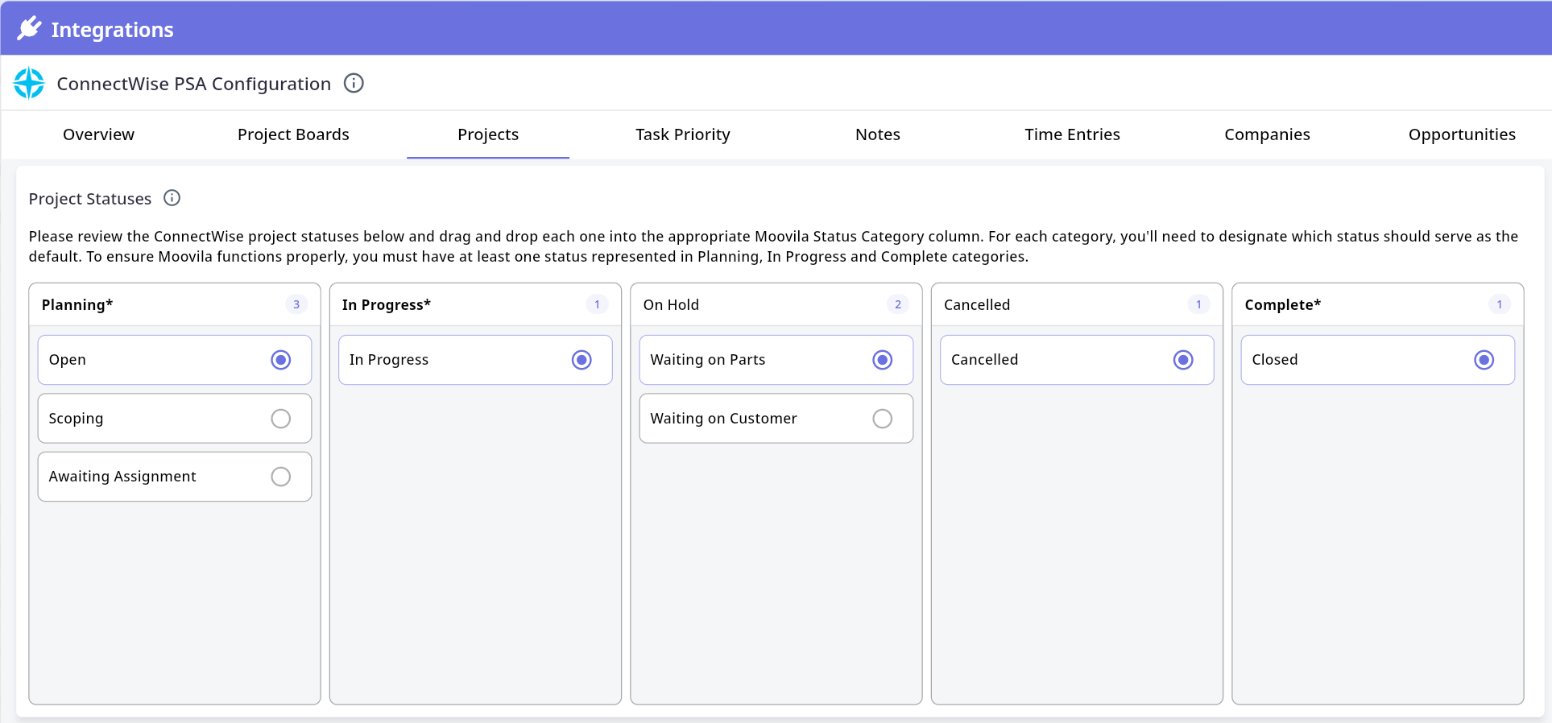
Task: Click the Planning column count badge
Action: pyautogui.click(x=296, y=305)
